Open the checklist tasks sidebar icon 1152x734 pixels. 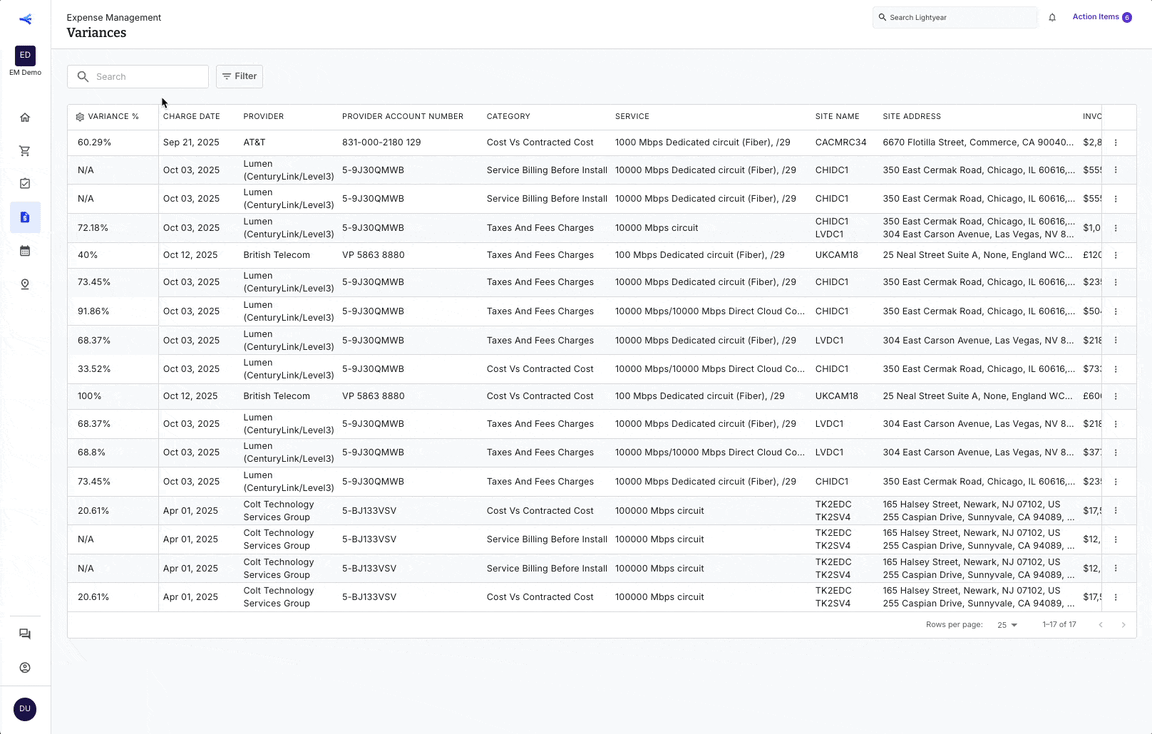pyautogui.click(x=25, y=184)
